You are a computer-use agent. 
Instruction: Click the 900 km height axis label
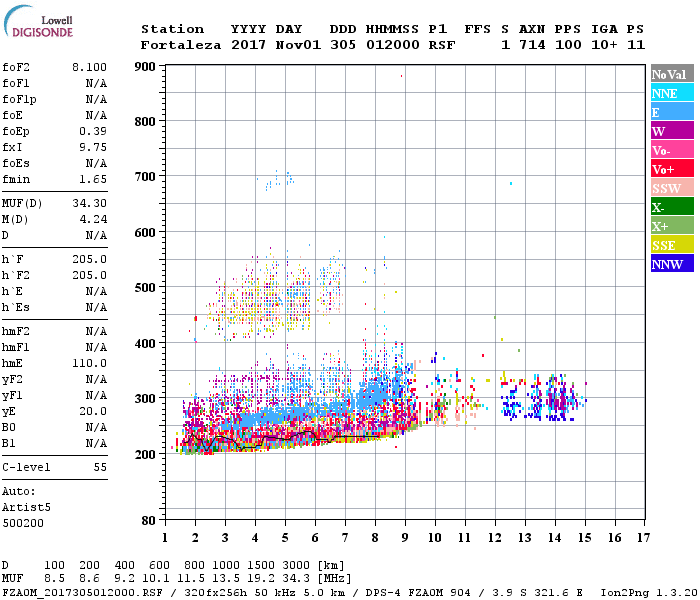coord(145,67)
